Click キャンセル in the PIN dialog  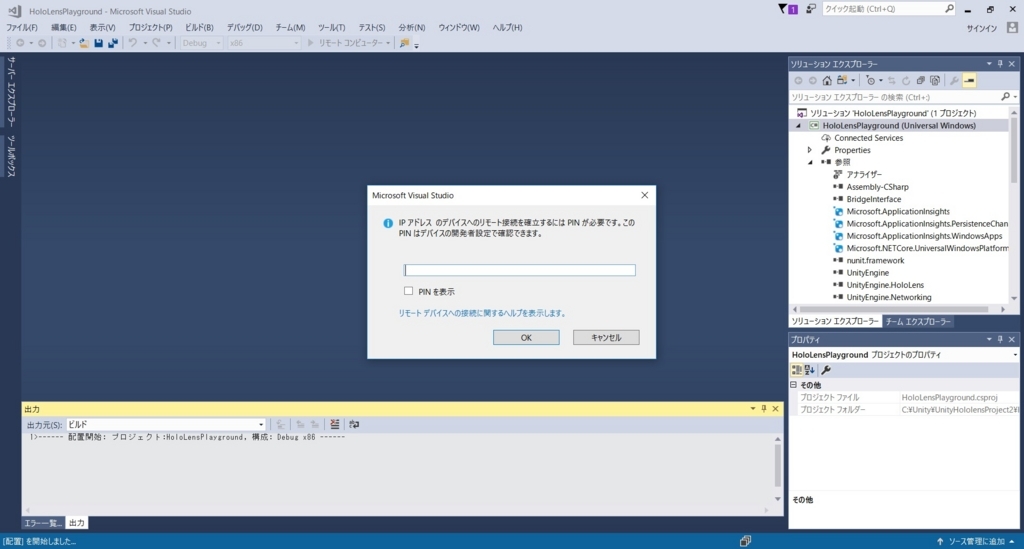606,337
